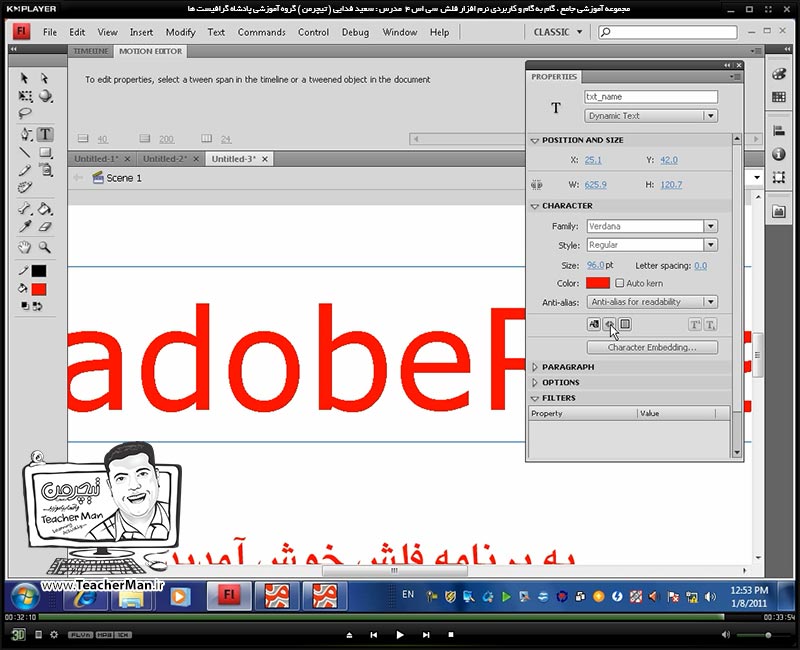Collapse the Filters section
The image size is (800, 650).
coord(535,398)
